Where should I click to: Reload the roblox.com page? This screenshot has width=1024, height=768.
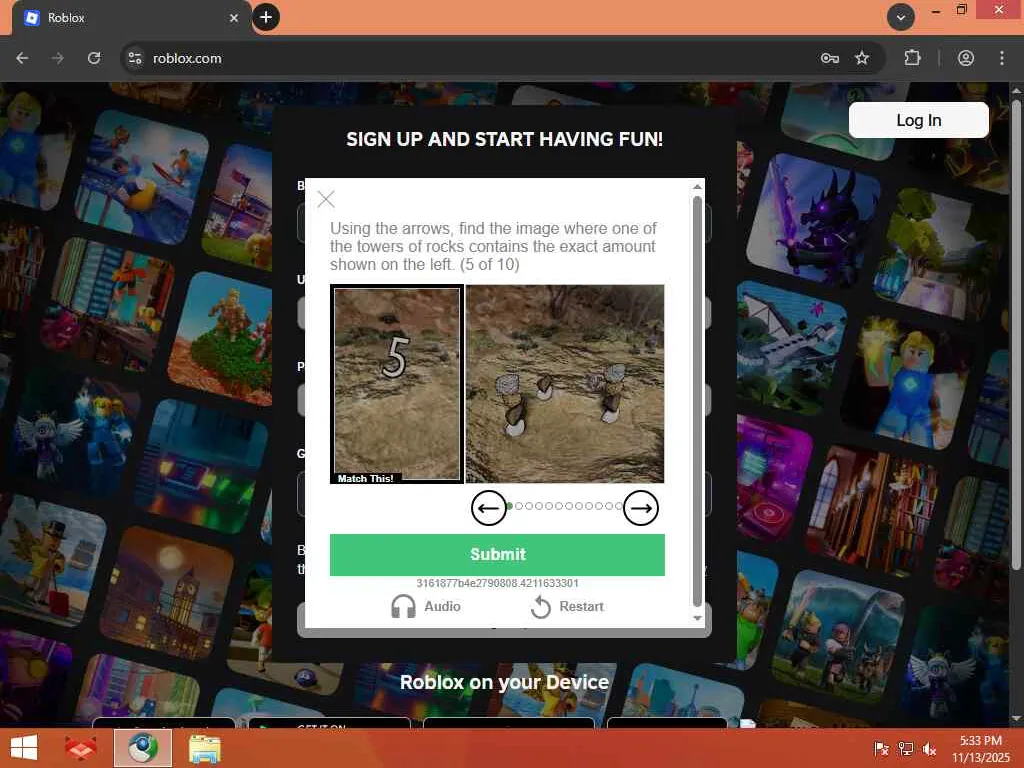(x=94, y=58)
